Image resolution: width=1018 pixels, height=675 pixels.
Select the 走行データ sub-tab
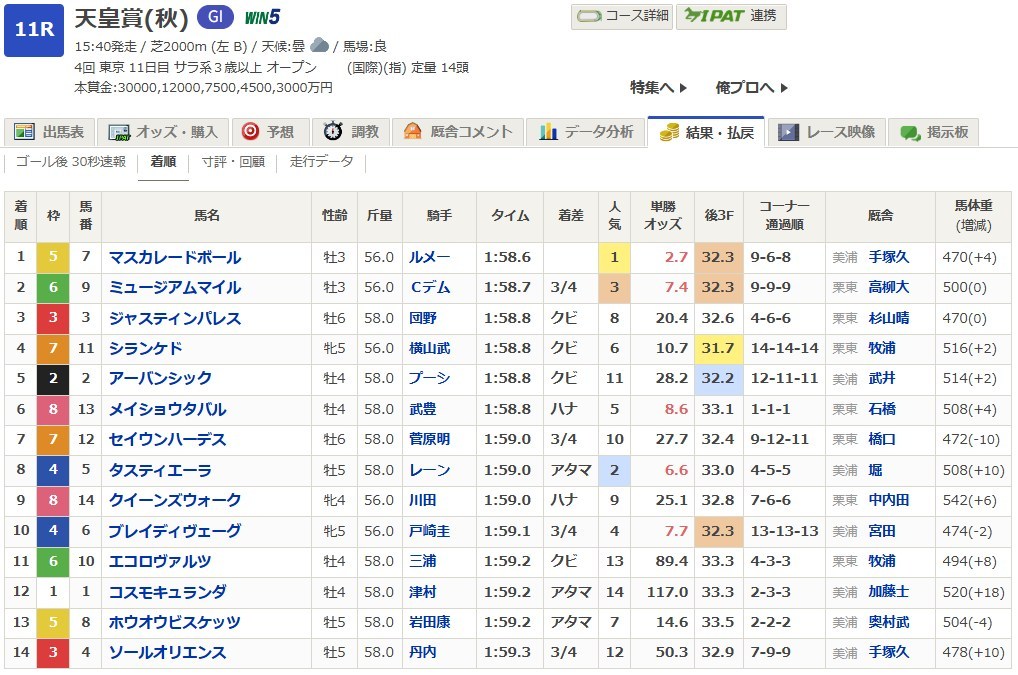[321, 162]
